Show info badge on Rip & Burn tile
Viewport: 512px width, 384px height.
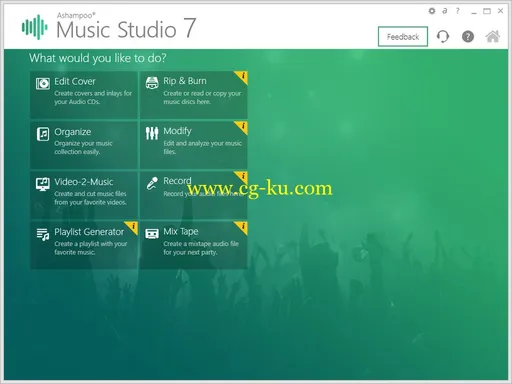point(242,76)
